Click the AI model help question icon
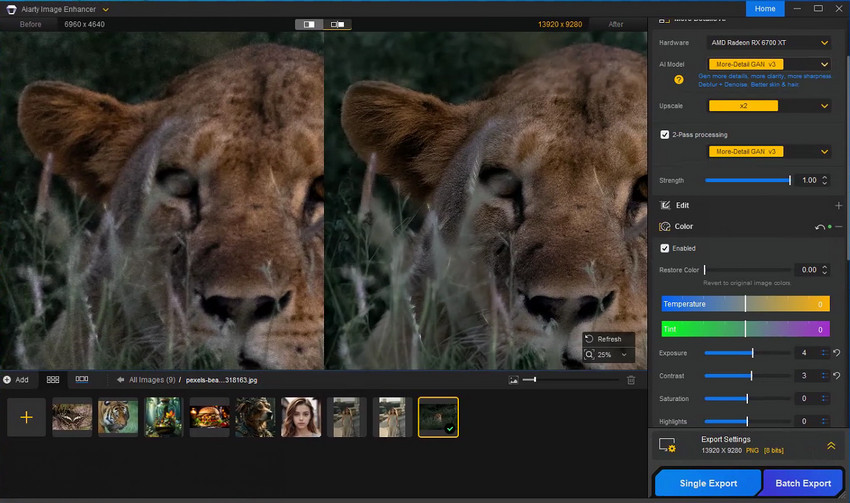Screen dimensions: 850x503 tap(678, 80)
